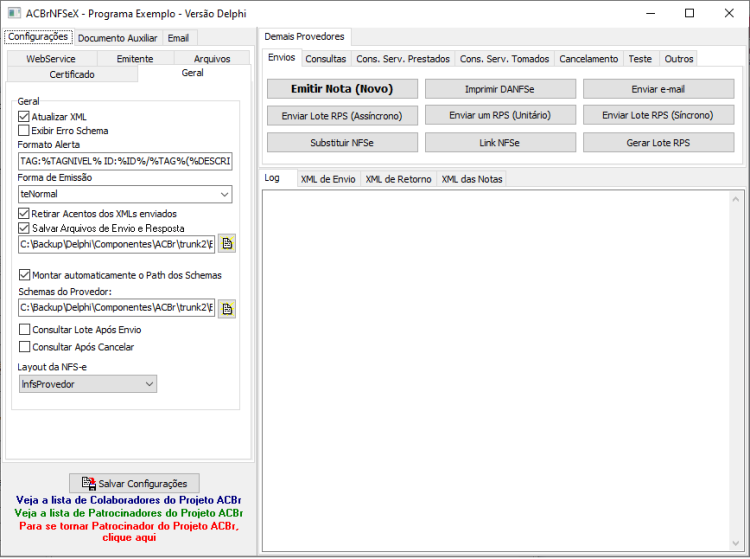The image size is (750, 559).
Task: Enable the Exibir Erro Schema checkbox
Action: (x=23, y=131)
